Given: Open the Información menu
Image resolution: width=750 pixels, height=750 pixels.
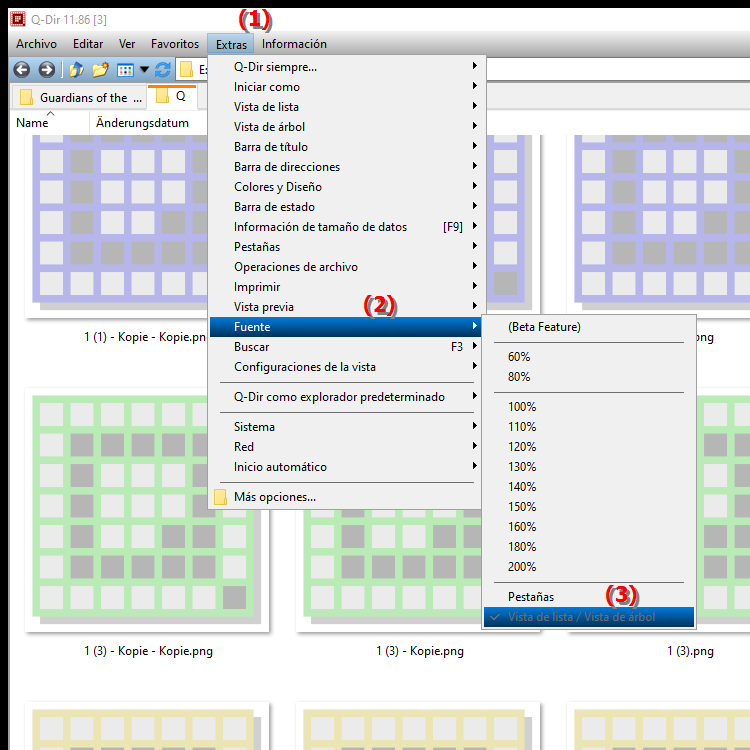Looking at the screenshot, I should click(x=294, y=44).
